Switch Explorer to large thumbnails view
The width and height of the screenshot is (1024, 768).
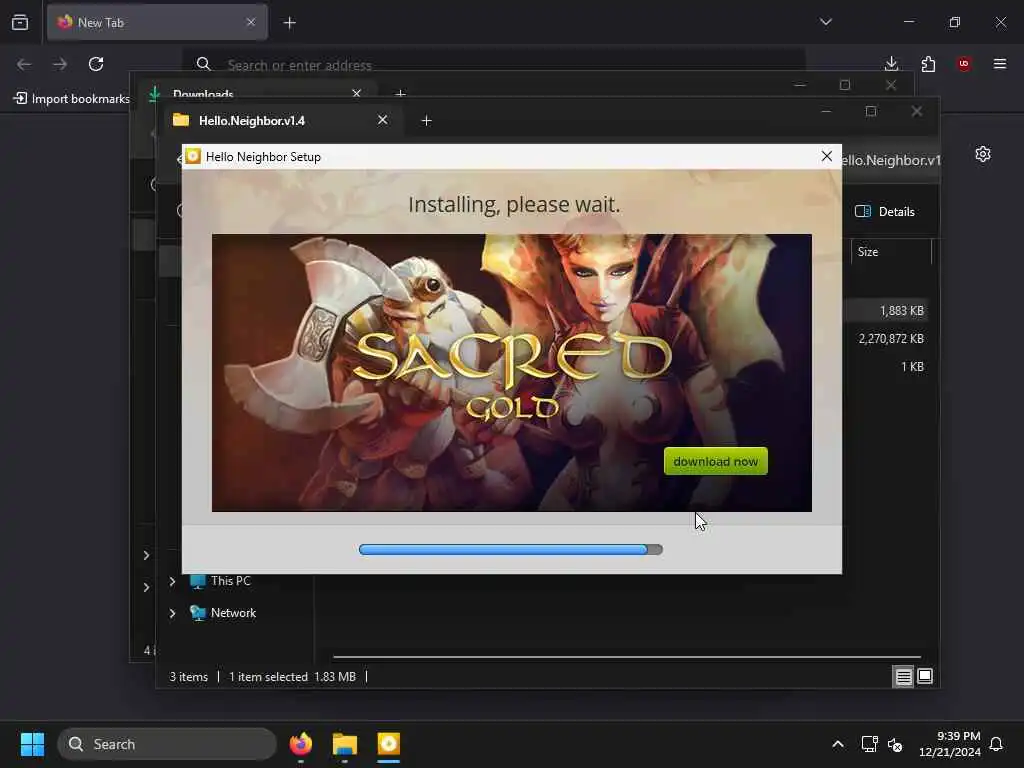[925, 677]
